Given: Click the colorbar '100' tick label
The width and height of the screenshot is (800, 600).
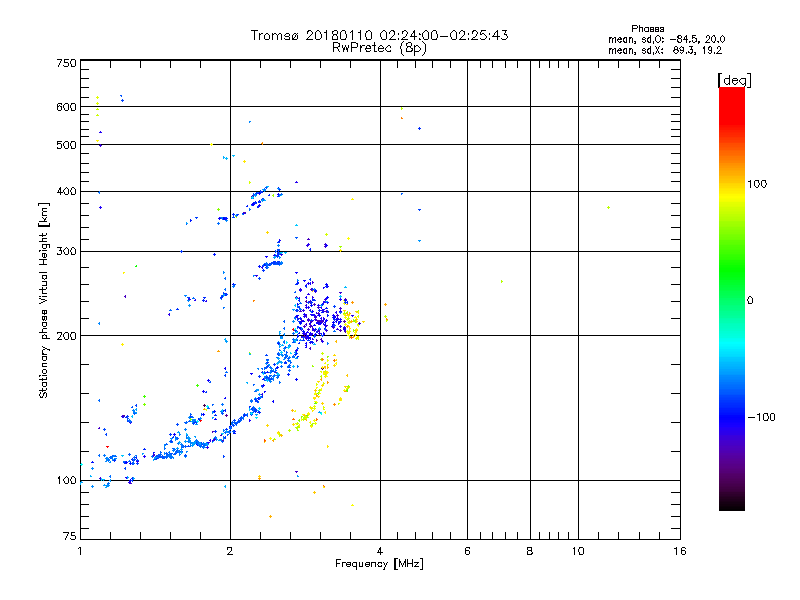Looking at the screenshot, I should [x=757, y=184].
